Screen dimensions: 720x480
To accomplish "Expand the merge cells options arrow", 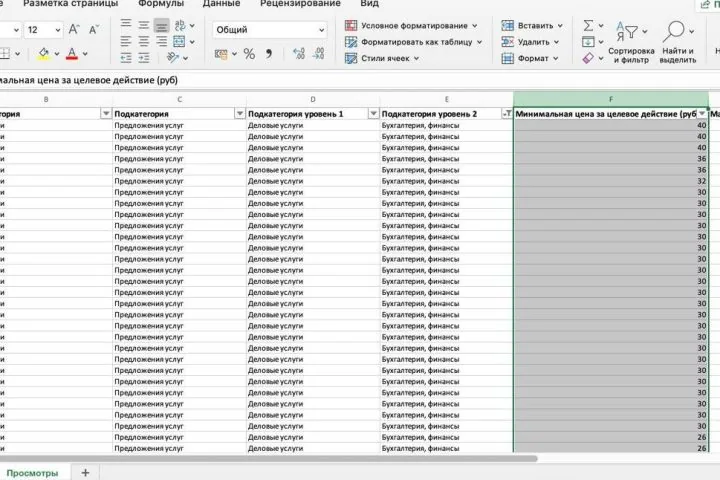I will [x=192, y=42].
